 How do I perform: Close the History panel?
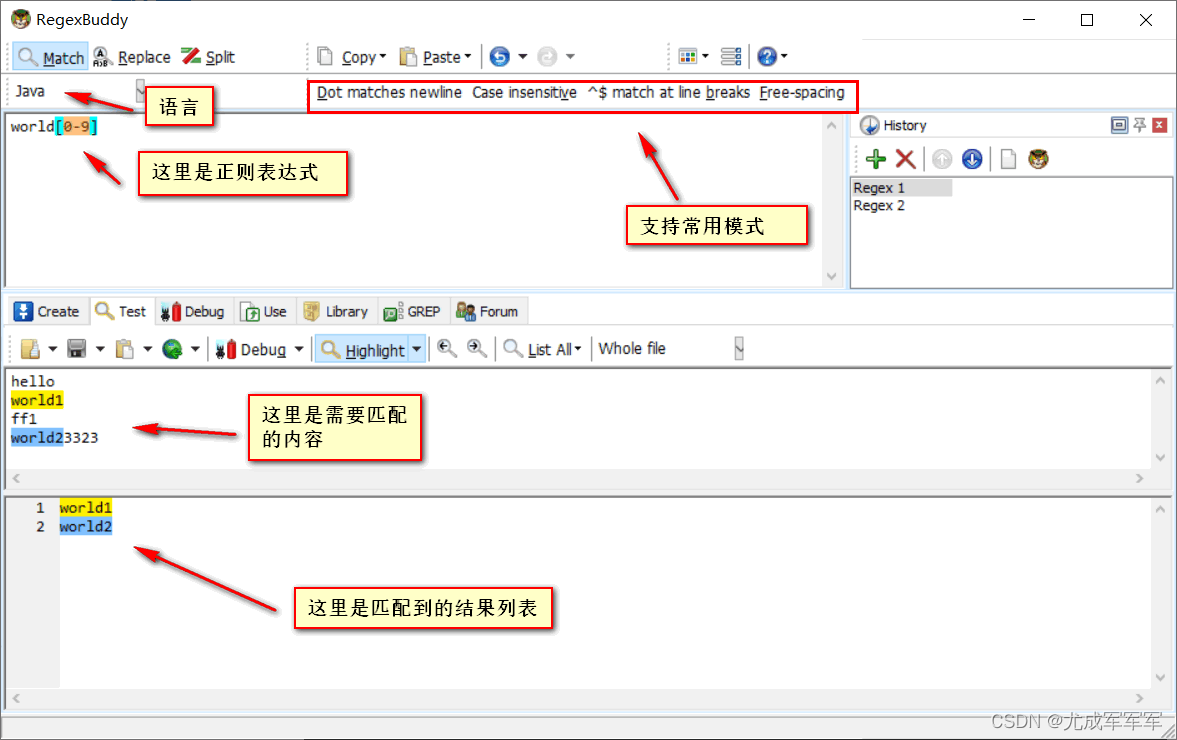click(1159, 125)
